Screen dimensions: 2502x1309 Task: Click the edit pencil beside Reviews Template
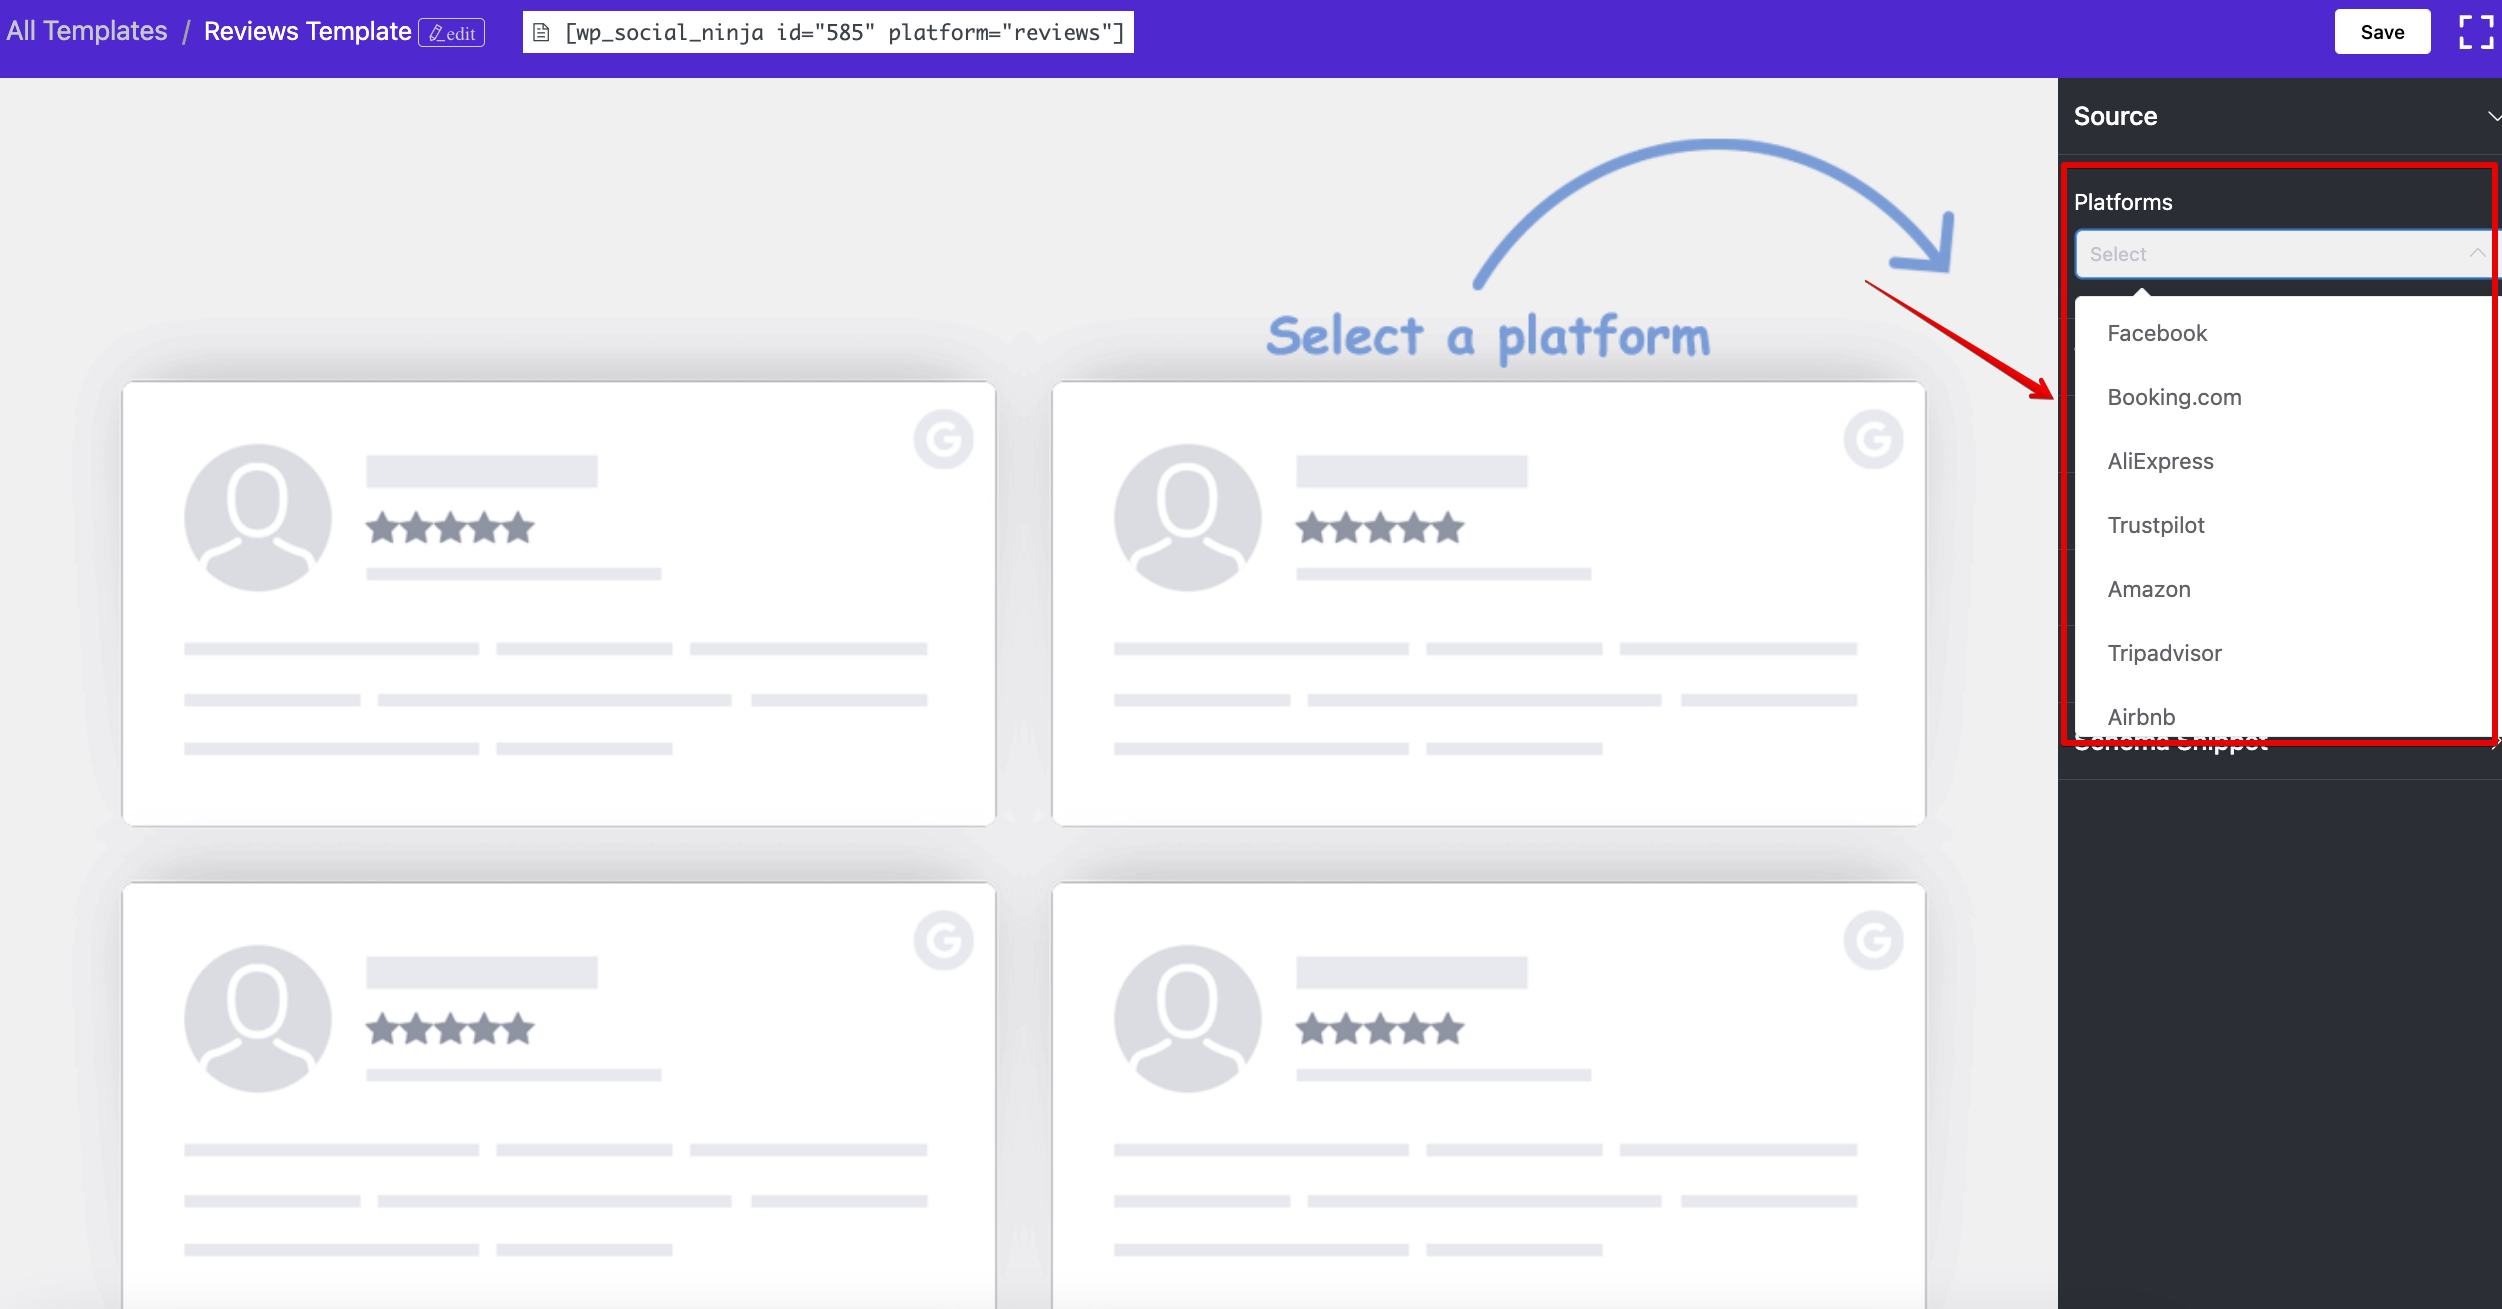[x=450, y=32]
